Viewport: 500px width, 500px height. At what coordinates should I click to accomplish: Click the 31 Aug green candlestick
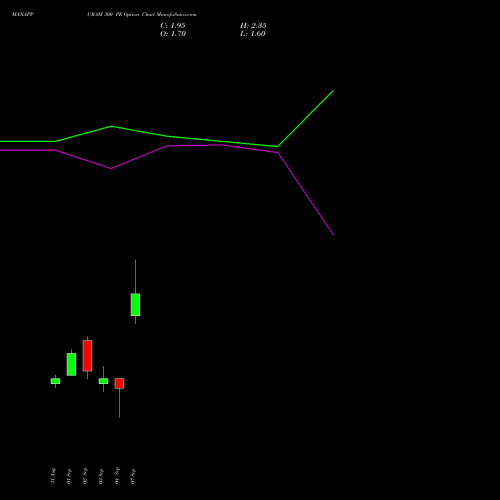(x=55, y=381)
